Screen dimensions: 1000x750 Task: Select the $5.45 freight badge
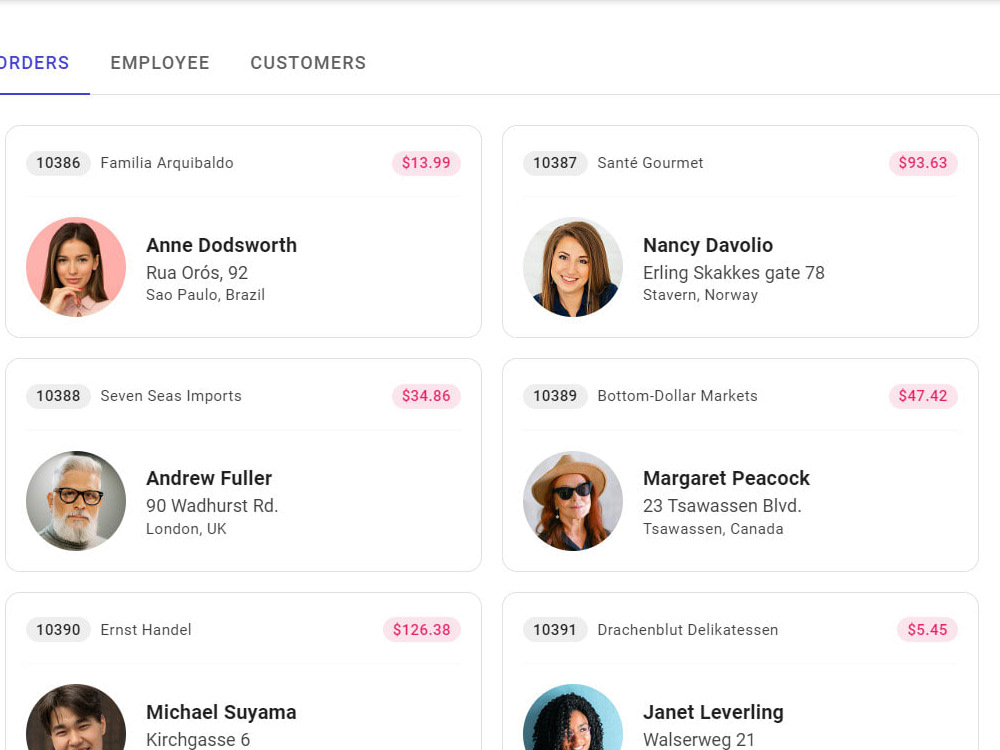[927, 630]
